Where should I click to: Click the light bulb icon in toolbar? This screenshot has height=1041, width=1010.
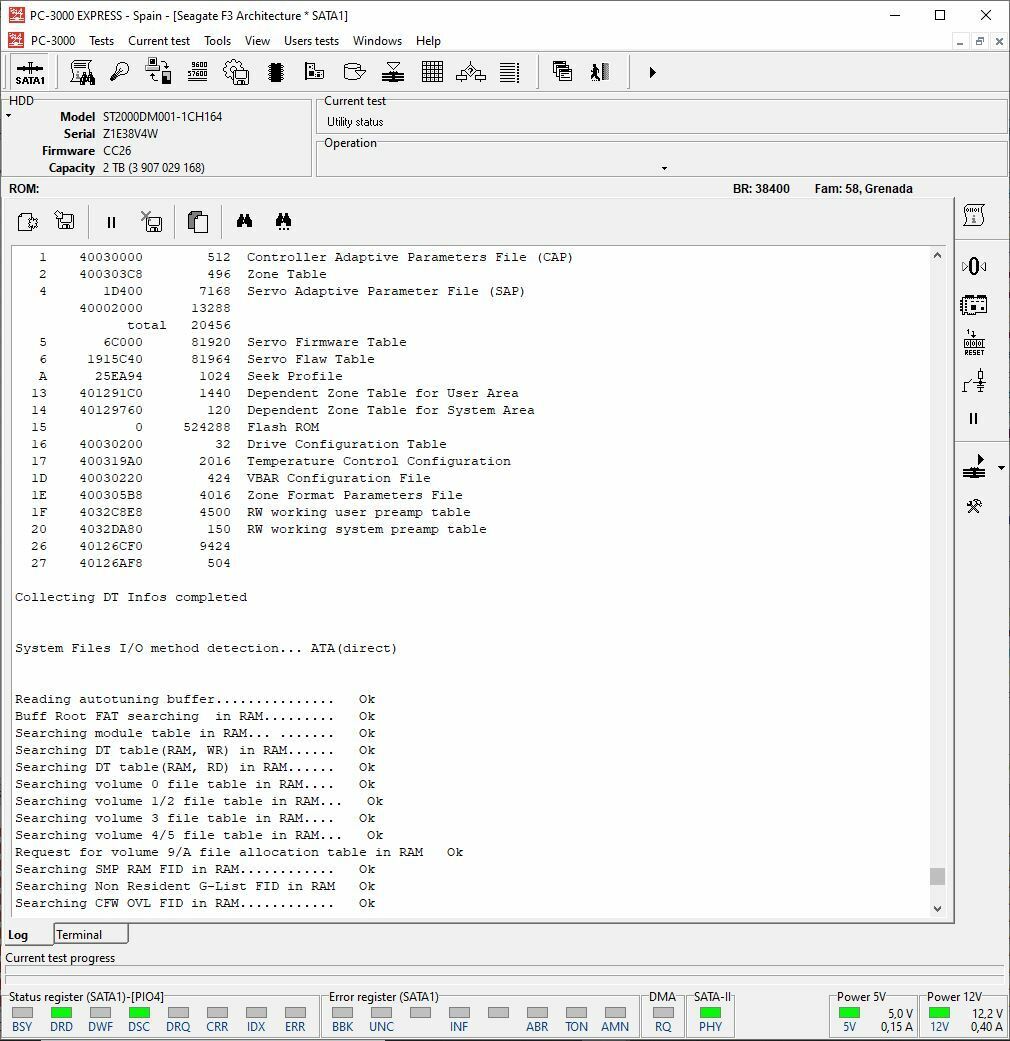(x=120, y=72)
